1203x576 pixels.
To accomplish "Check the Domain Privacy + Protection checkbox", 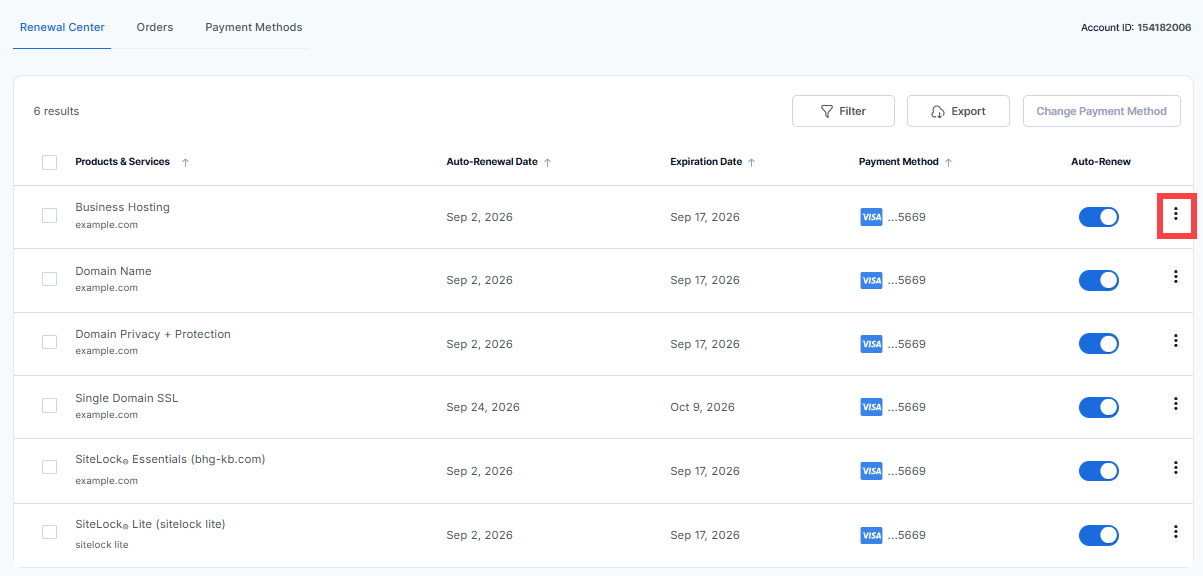I will [49, 342].
